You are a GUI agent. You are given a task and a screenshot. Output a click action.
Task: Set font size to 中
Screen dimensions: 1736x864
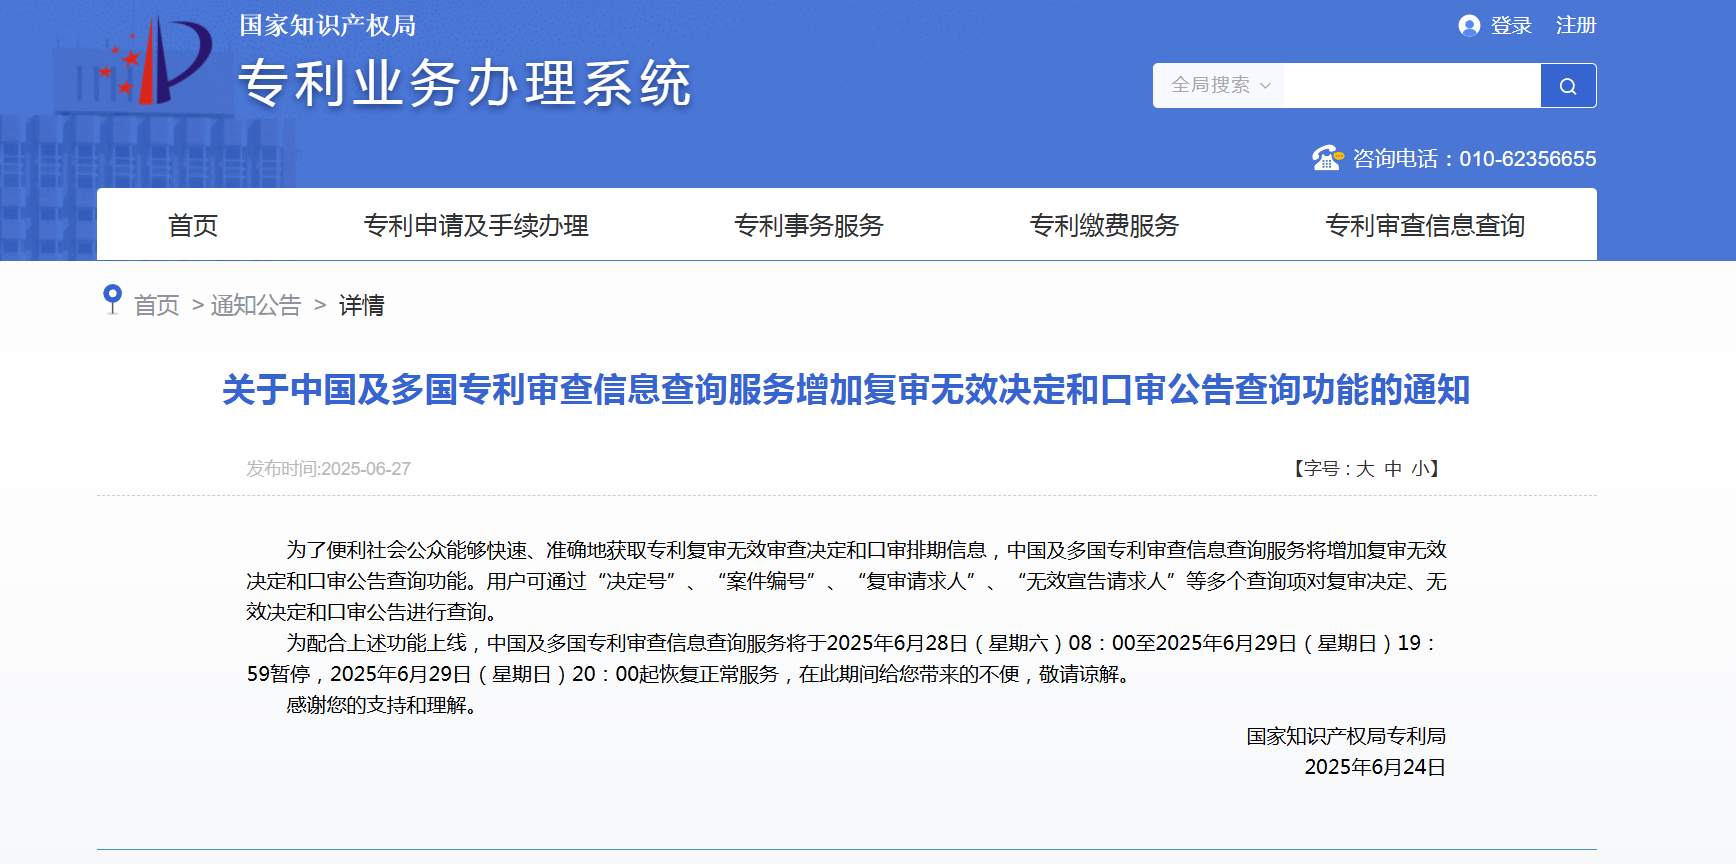pos(1393,469)
